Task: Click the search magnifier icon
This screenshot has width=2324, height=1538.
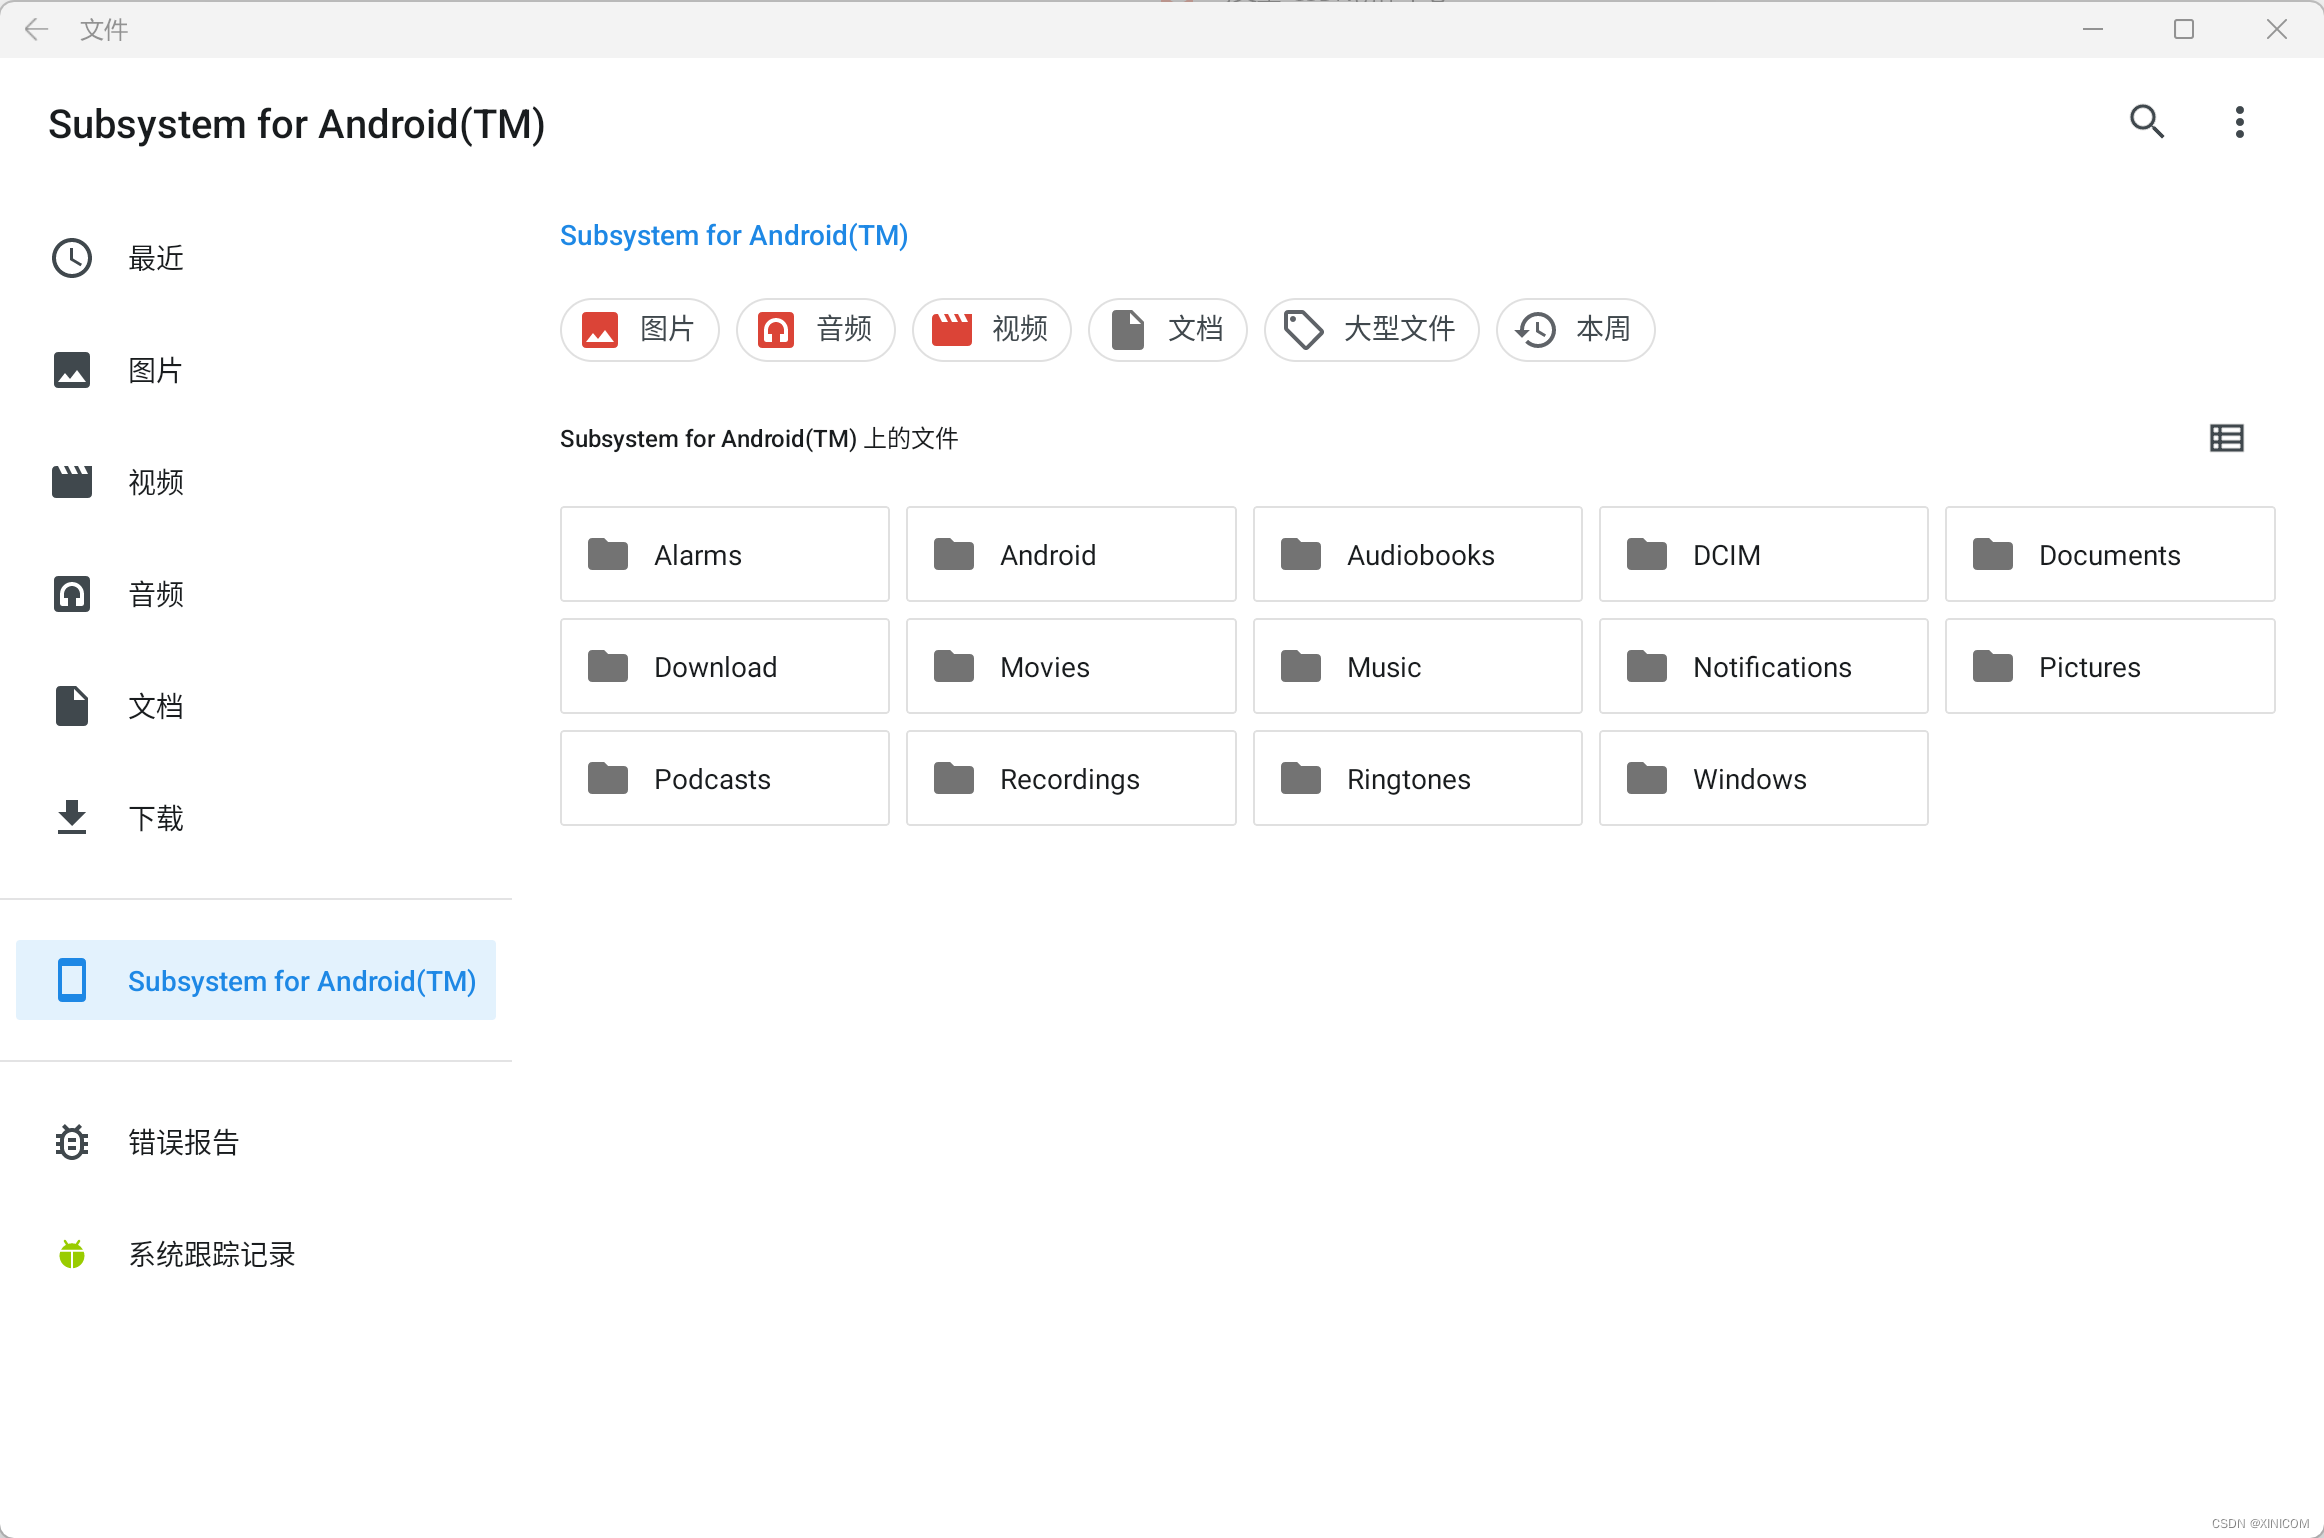Action: pos(2146,122)
